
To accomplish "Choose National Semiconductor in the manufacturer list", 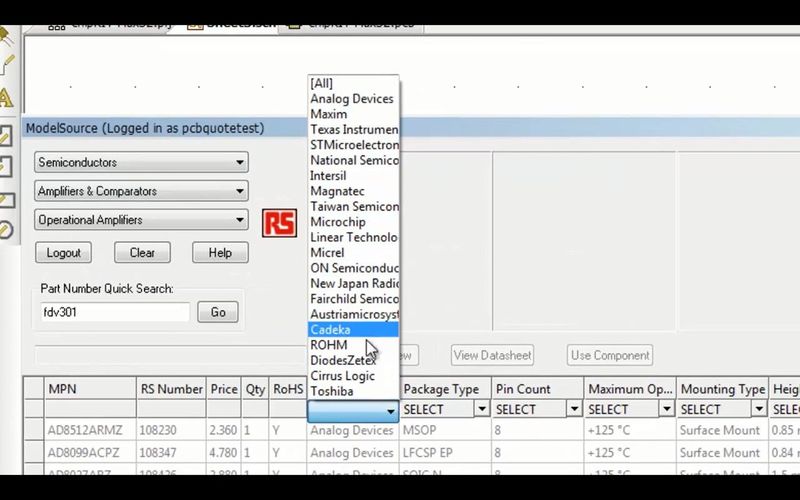I will click(353, 160).
